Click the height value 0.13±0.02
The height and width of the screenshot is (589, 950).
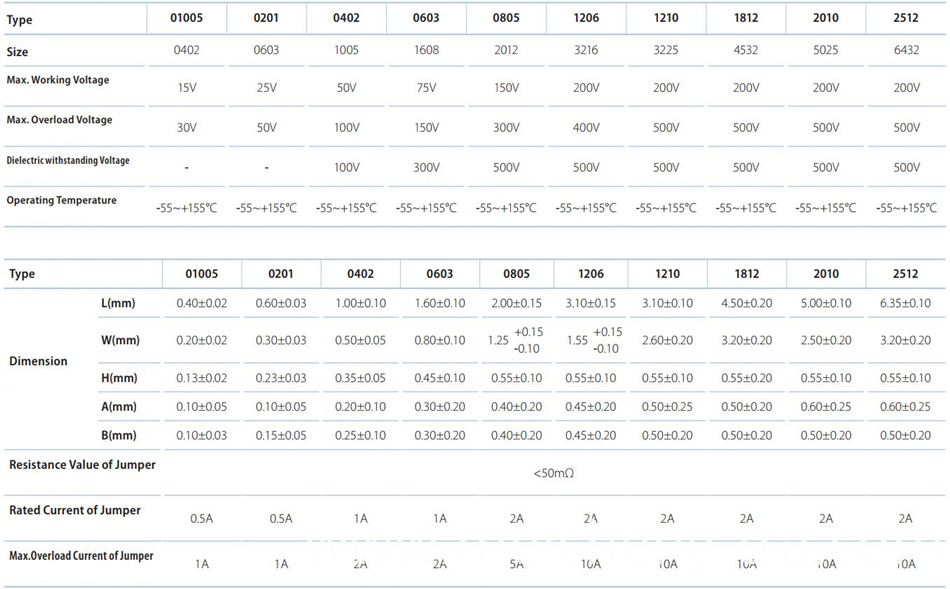tap(202, 378)
